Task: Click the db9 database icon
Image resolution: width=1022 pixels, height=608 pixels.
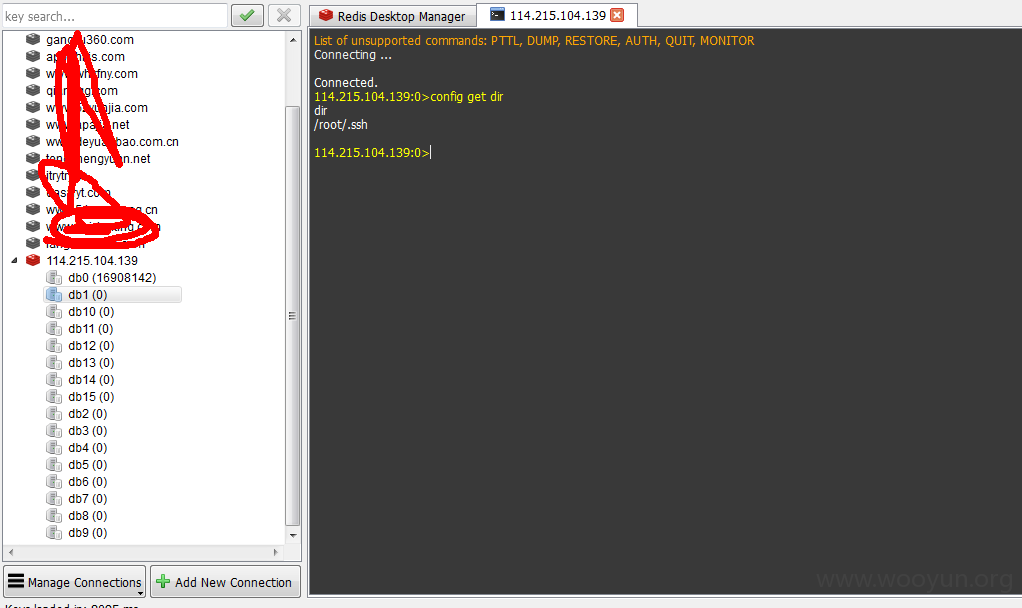Action: click(54, 532)
